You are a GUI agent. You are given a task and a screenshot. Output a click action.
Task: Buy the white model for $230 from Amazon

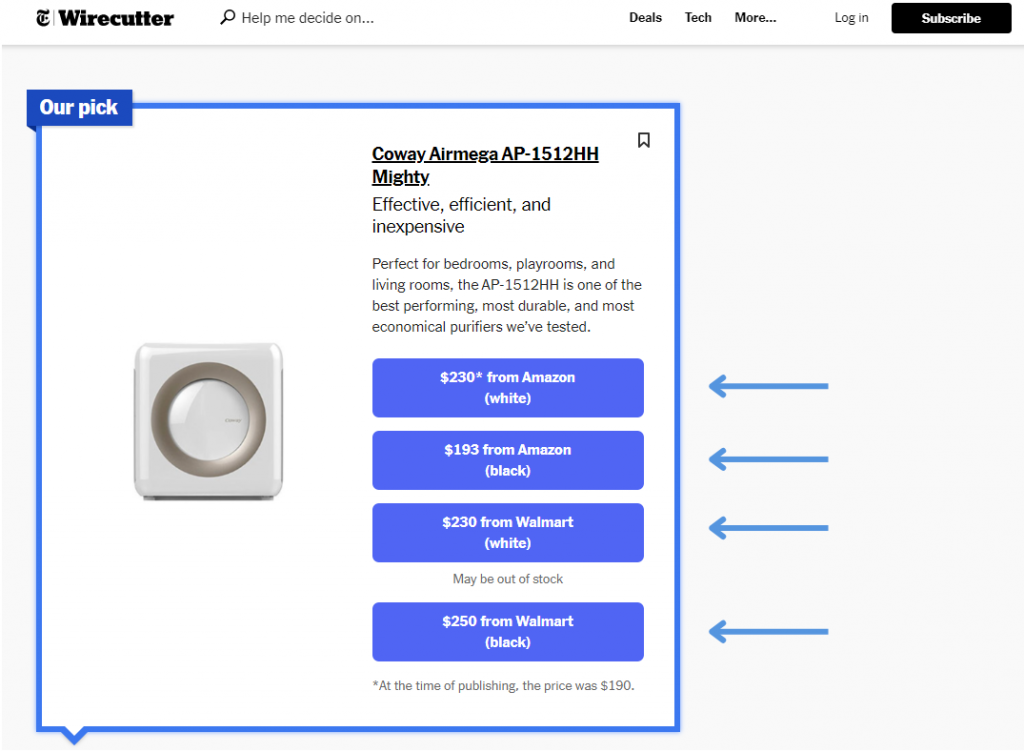[508, 388]
